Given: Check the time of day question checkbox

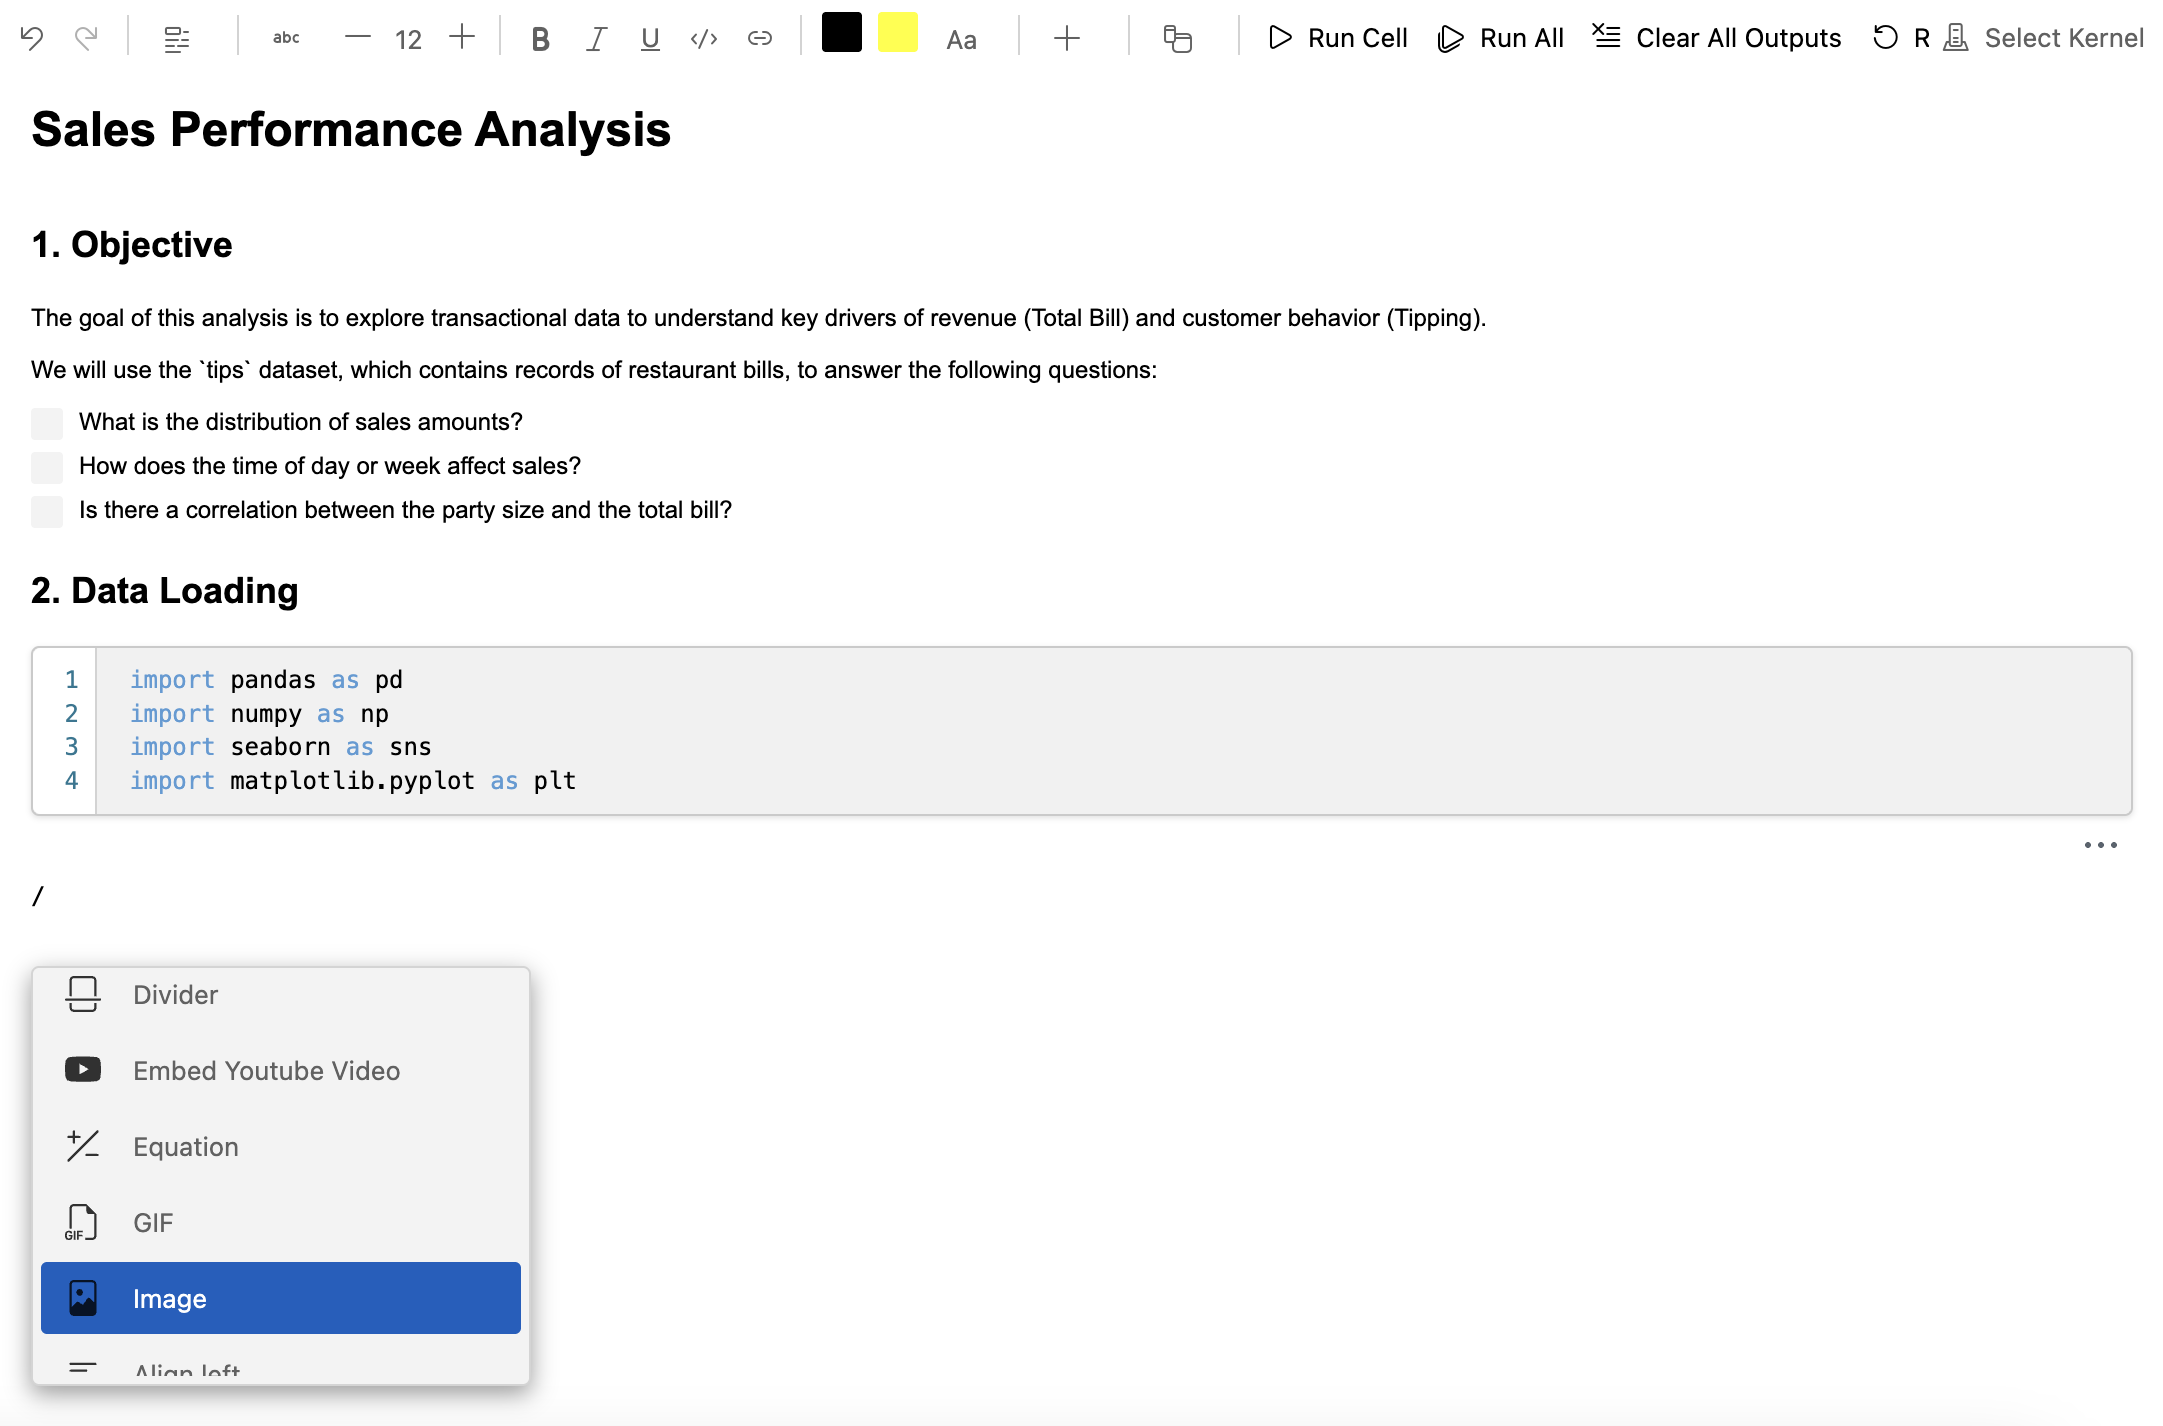Looking at the screenshot, I should point(47,467).
